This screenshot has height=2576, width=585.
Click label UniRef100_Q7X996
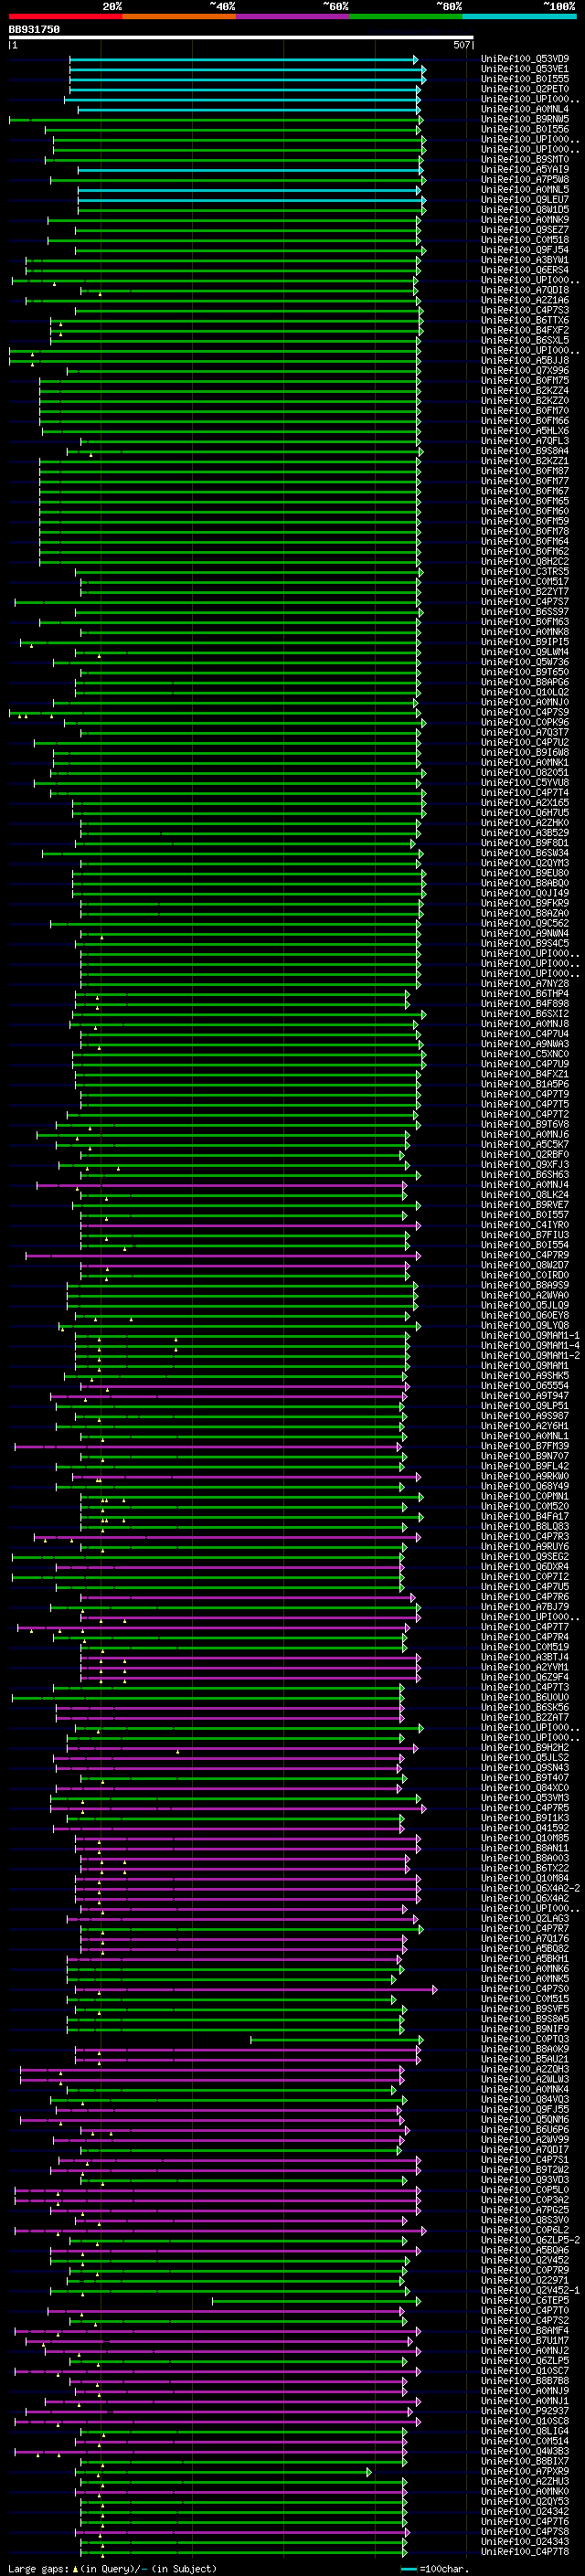pyautogui.click(x=525, y=370)
